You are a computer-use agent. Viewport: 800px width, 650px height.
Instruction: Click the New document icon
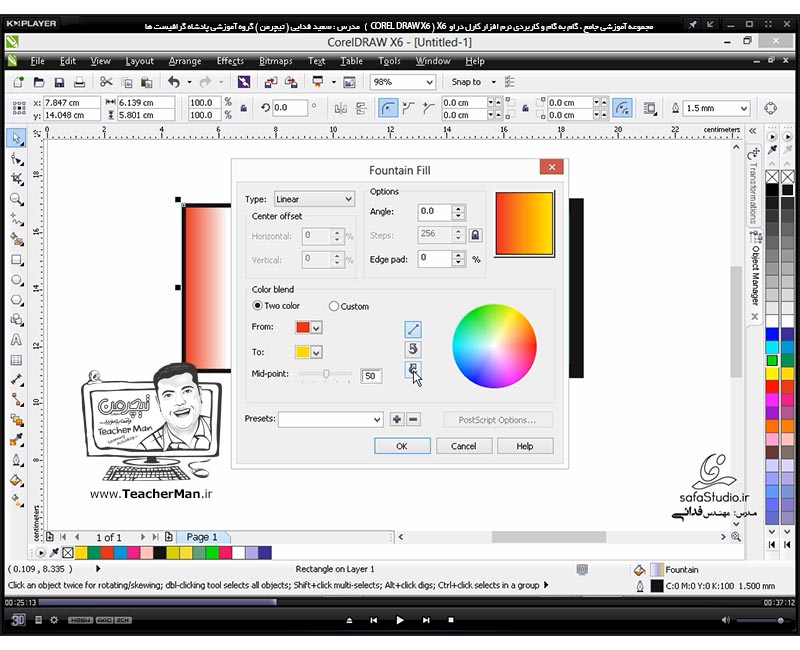[19, 82]
